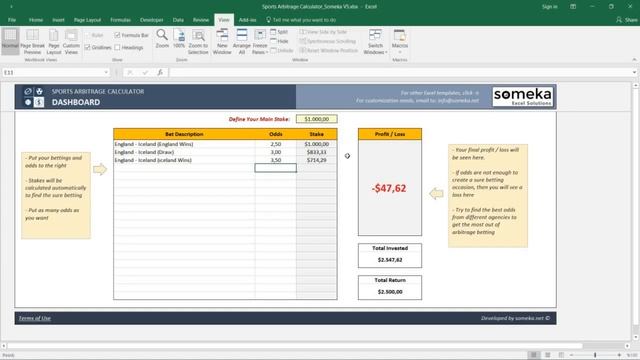The width and height of the screenshot is (640, 360).
Task: Collapse the ribbon
Action: coord(634,60)
